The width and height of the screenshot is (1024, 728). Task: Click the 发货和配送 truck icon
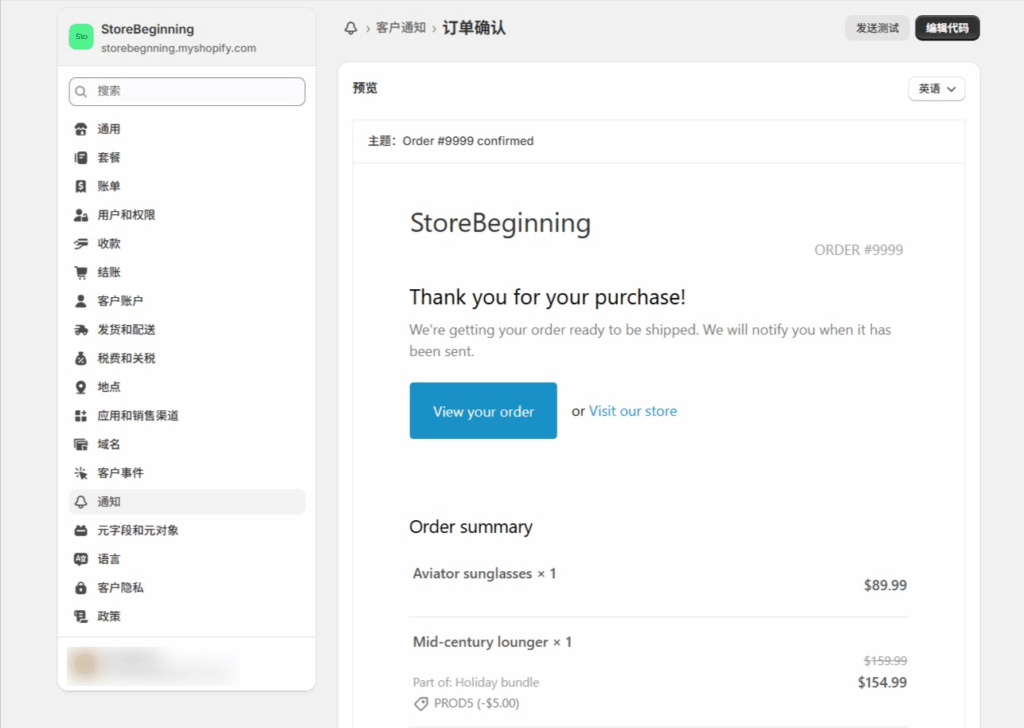pos(81,330)
